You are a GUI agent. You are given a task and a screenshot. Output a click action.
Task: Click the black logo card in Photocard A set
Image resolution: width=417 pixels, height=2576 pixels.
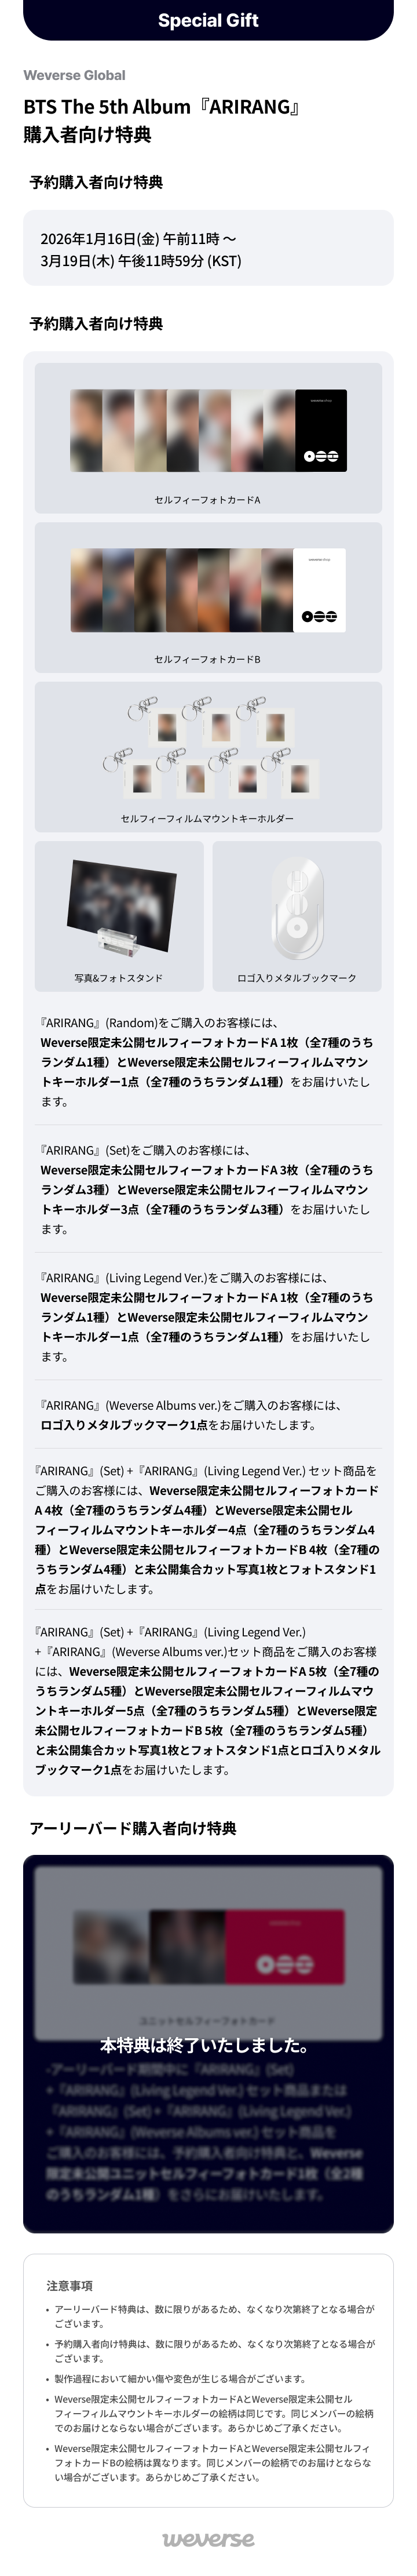point(321,430)
